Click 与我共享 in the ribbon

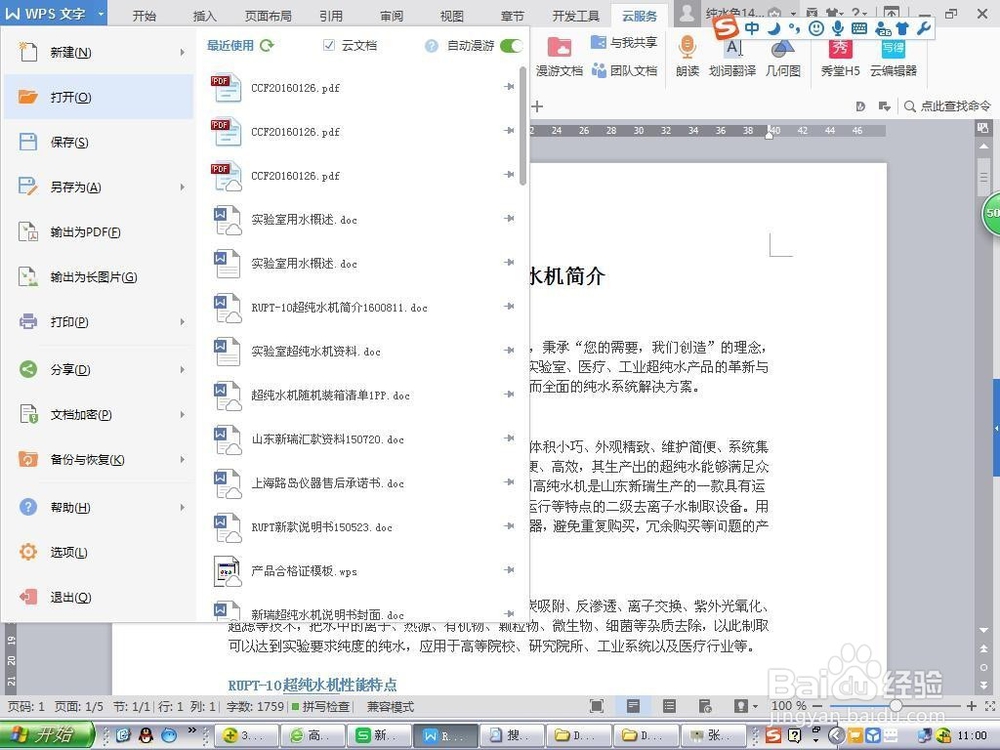click(625, 43)
